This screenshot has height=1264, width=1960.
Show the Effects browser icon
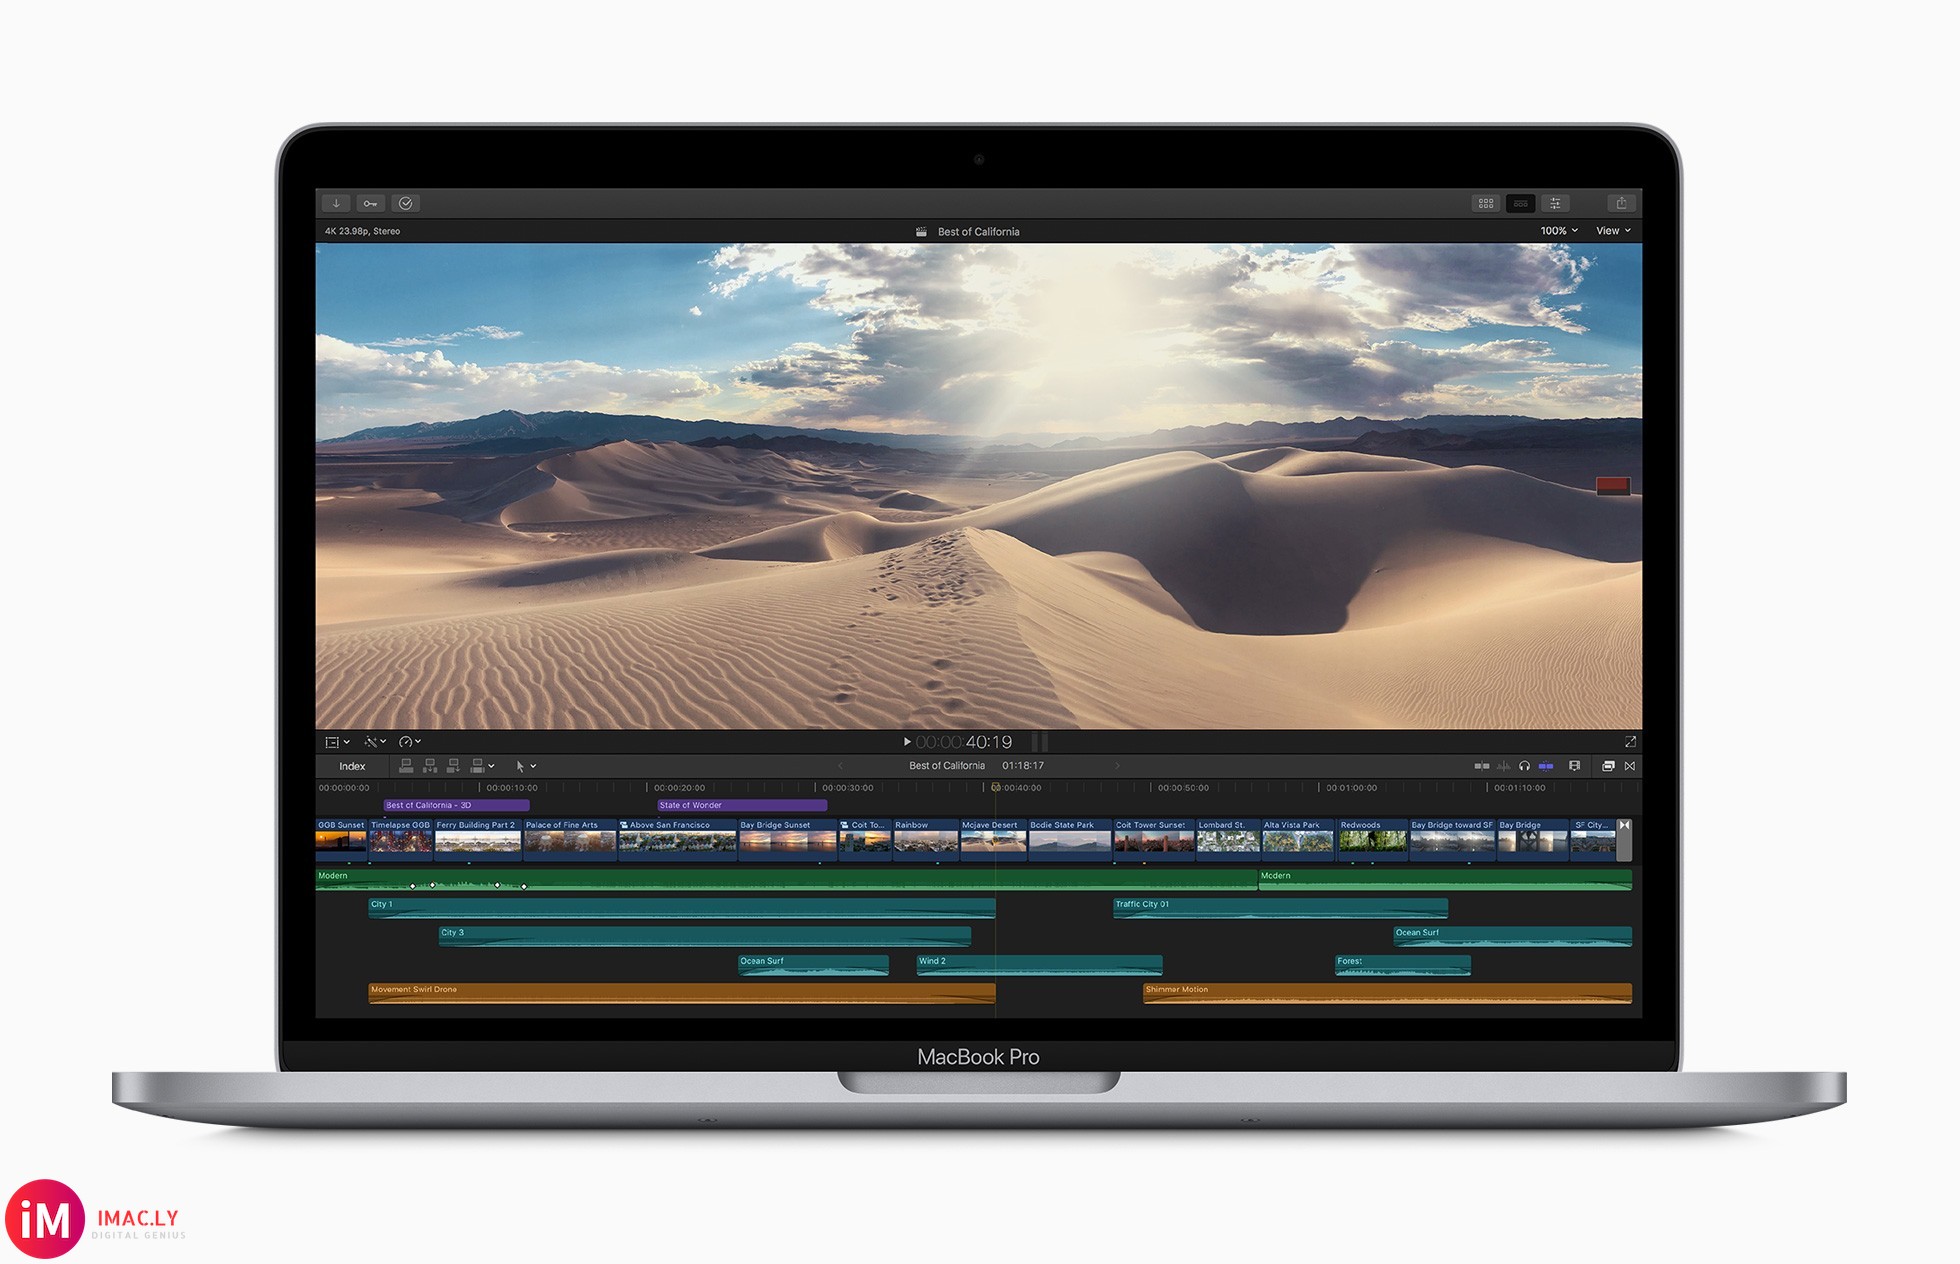(1608, 766)
